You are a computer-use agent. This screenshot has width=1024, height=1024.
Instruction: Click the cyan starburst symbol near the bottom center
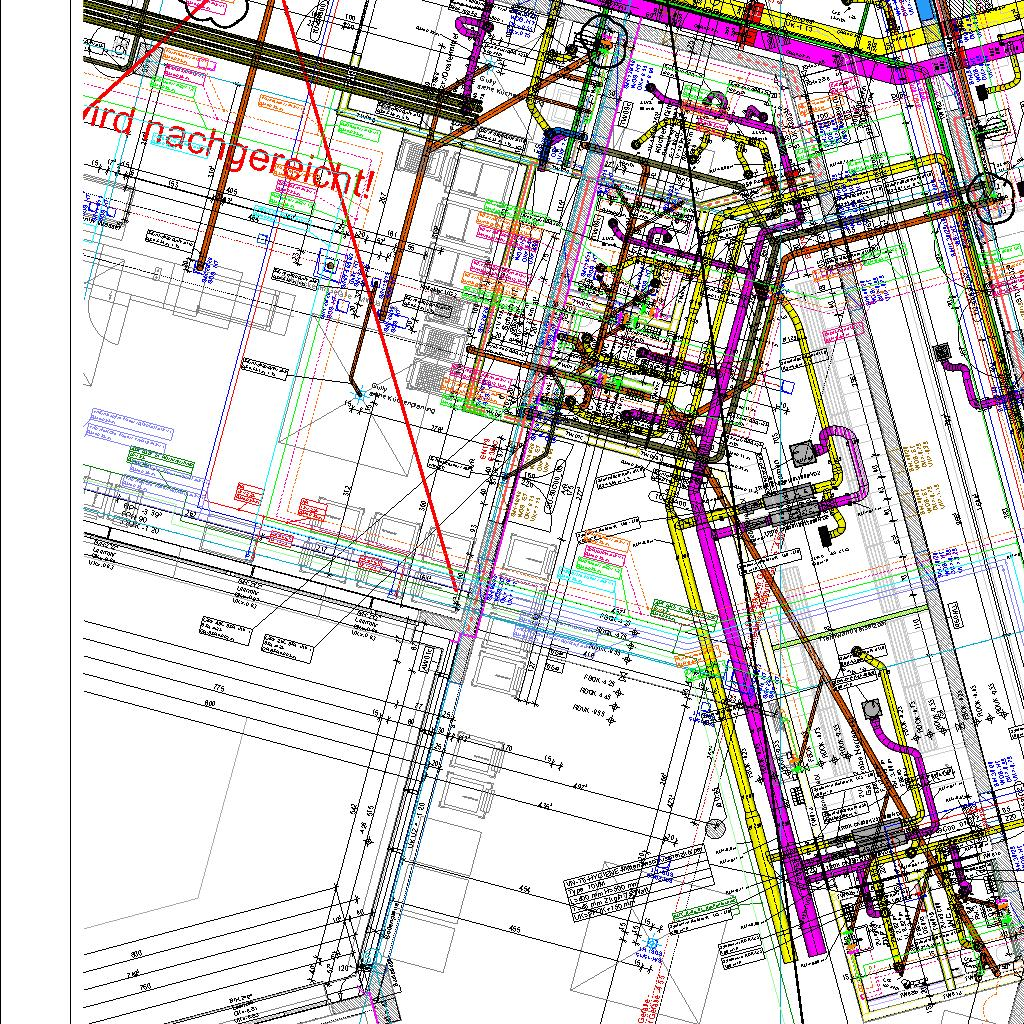point(653,942)
